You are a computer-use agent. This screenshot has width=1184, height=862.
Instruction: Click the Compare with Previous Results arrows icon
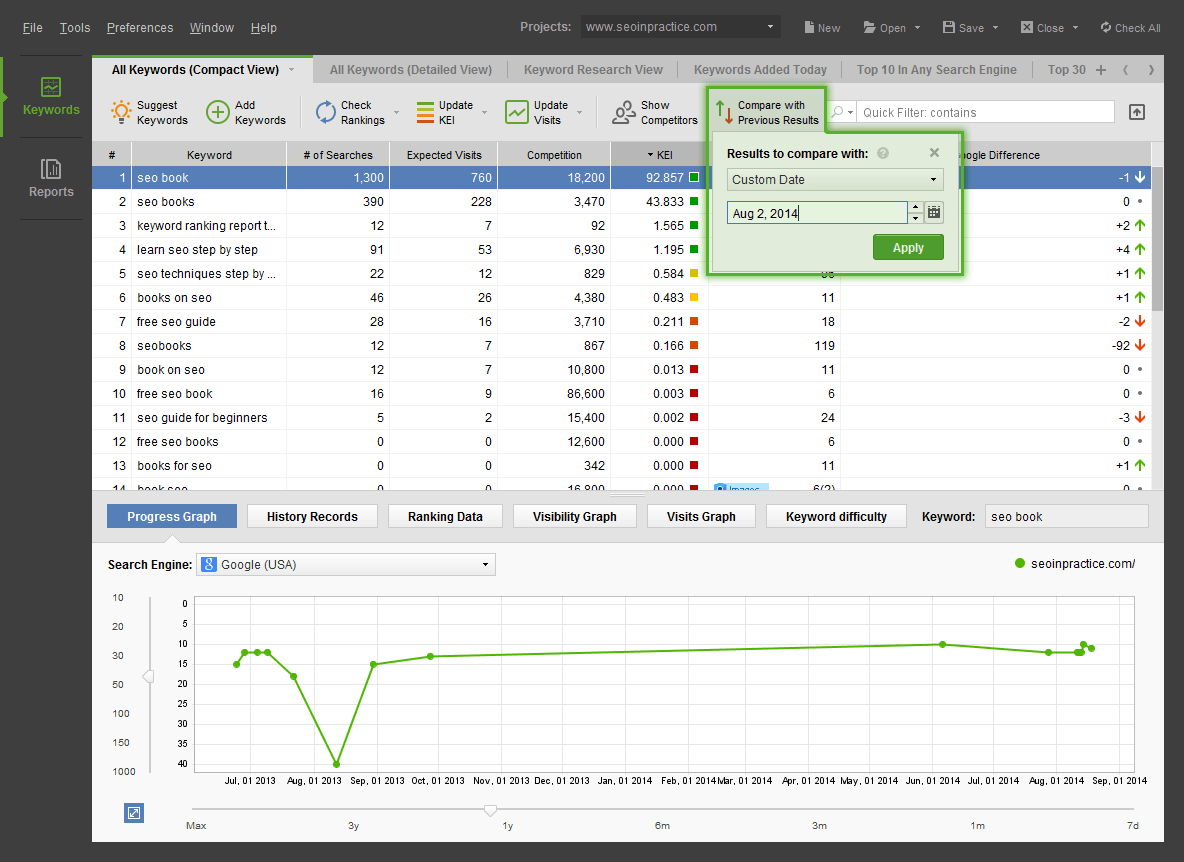coord(724,112)
